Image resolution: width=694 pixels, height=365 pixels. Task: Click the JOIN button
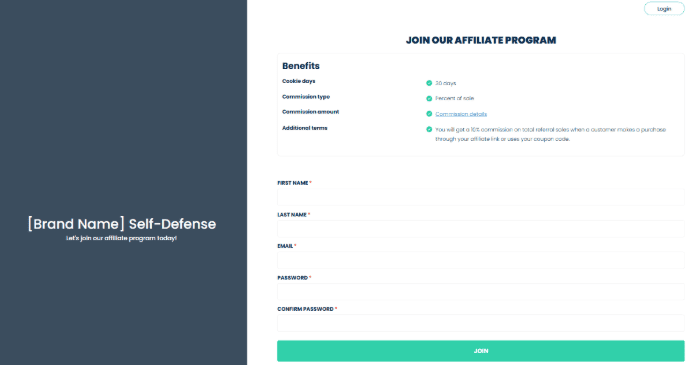pyautogui.click(x=481, y=351)
